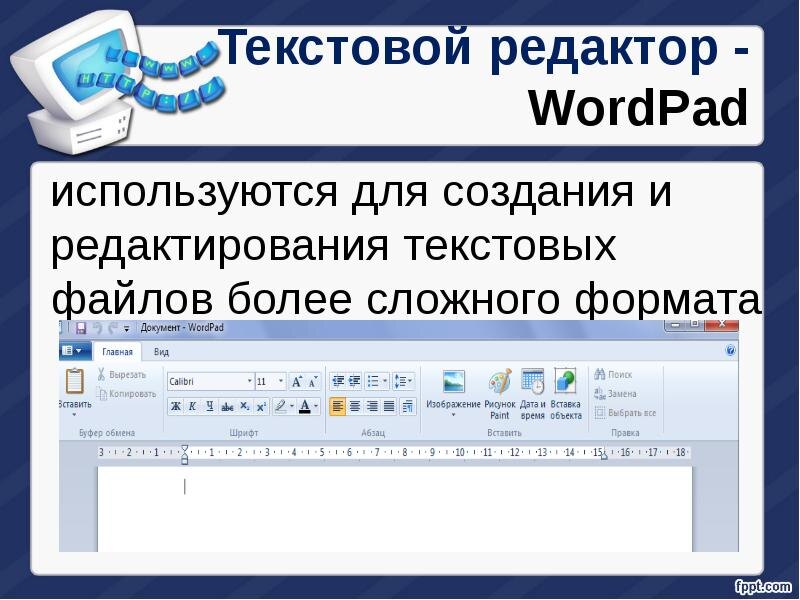The width and height of the screenshot is (800, 600).
Task: Click inside the white document page area
Action: (395, 509)
